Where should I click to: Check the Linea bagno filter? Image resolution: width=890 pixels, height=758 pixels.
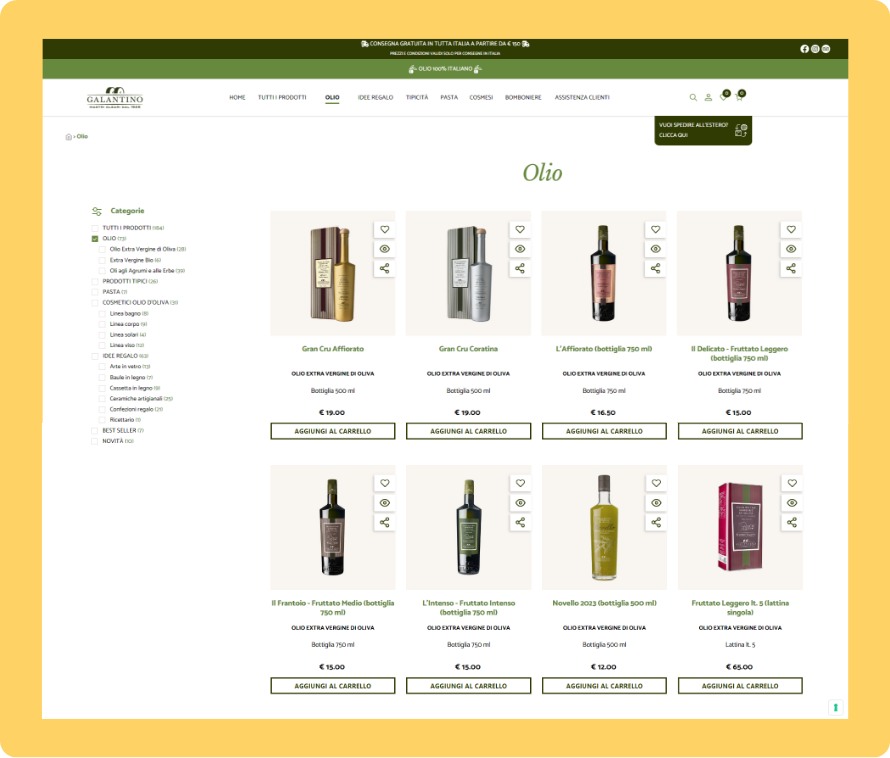(x=102, y=314)
